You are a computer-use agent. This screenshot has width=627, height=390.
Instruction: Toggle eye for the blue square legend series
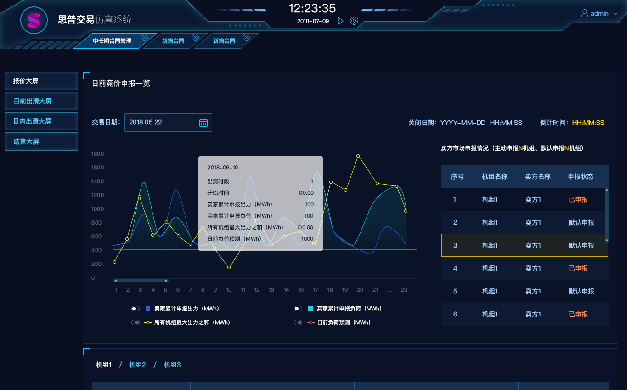pos(136,308)
